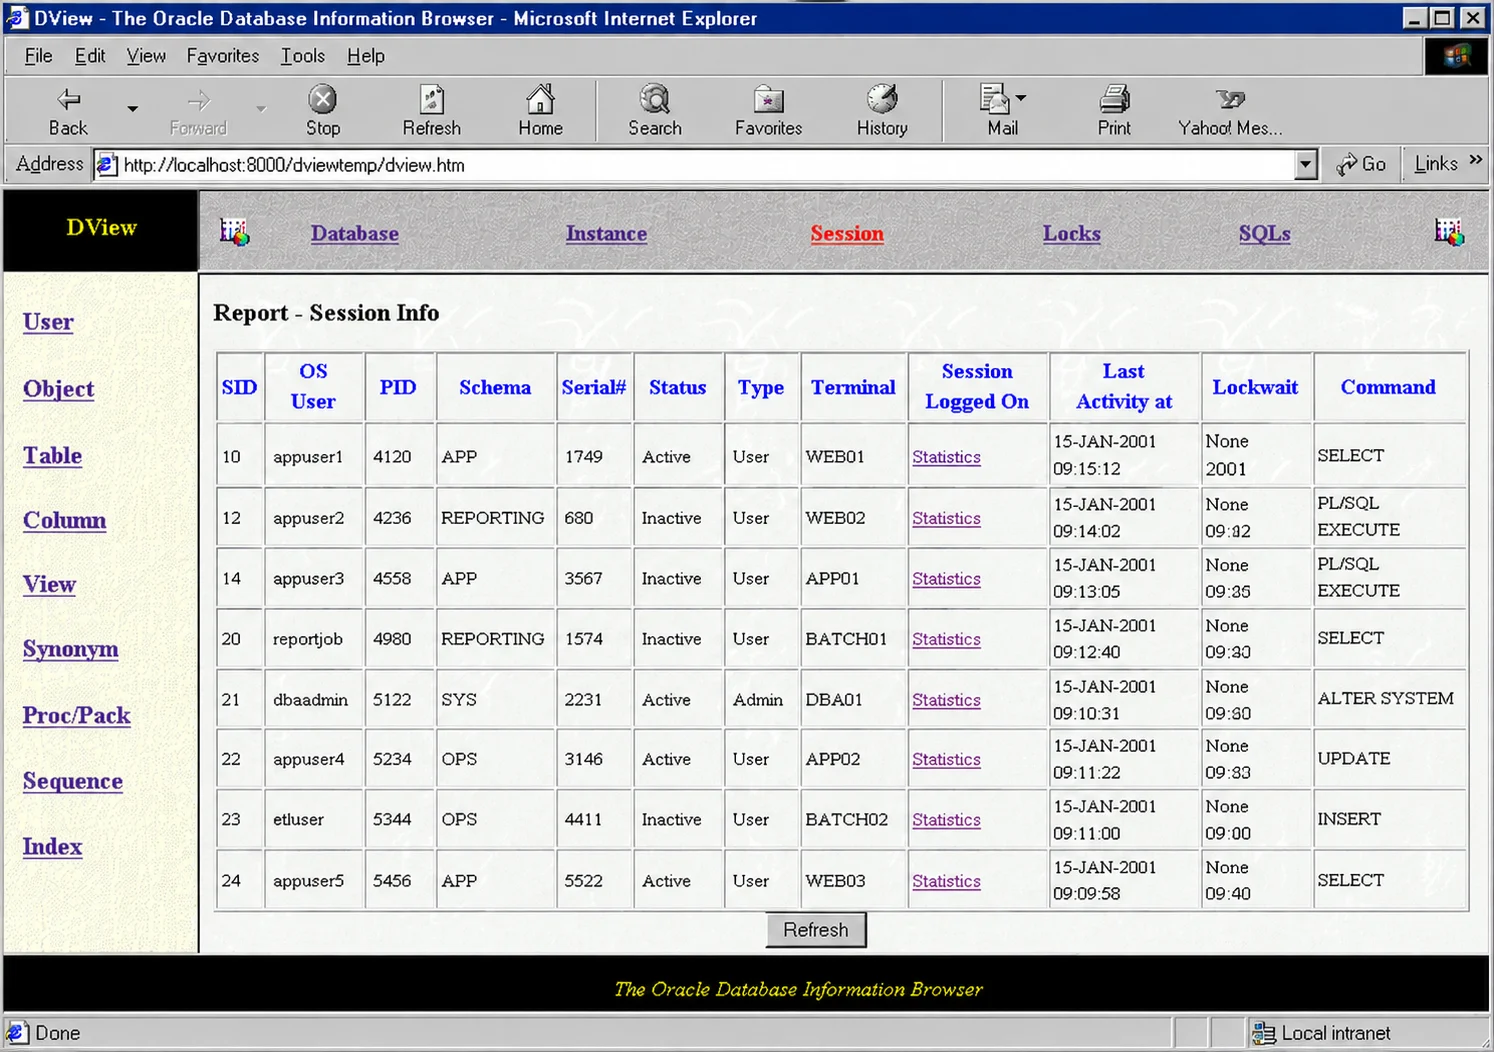Open the Back history dropdown arrow
1494x1052 pixels.
tap(132, 108)
